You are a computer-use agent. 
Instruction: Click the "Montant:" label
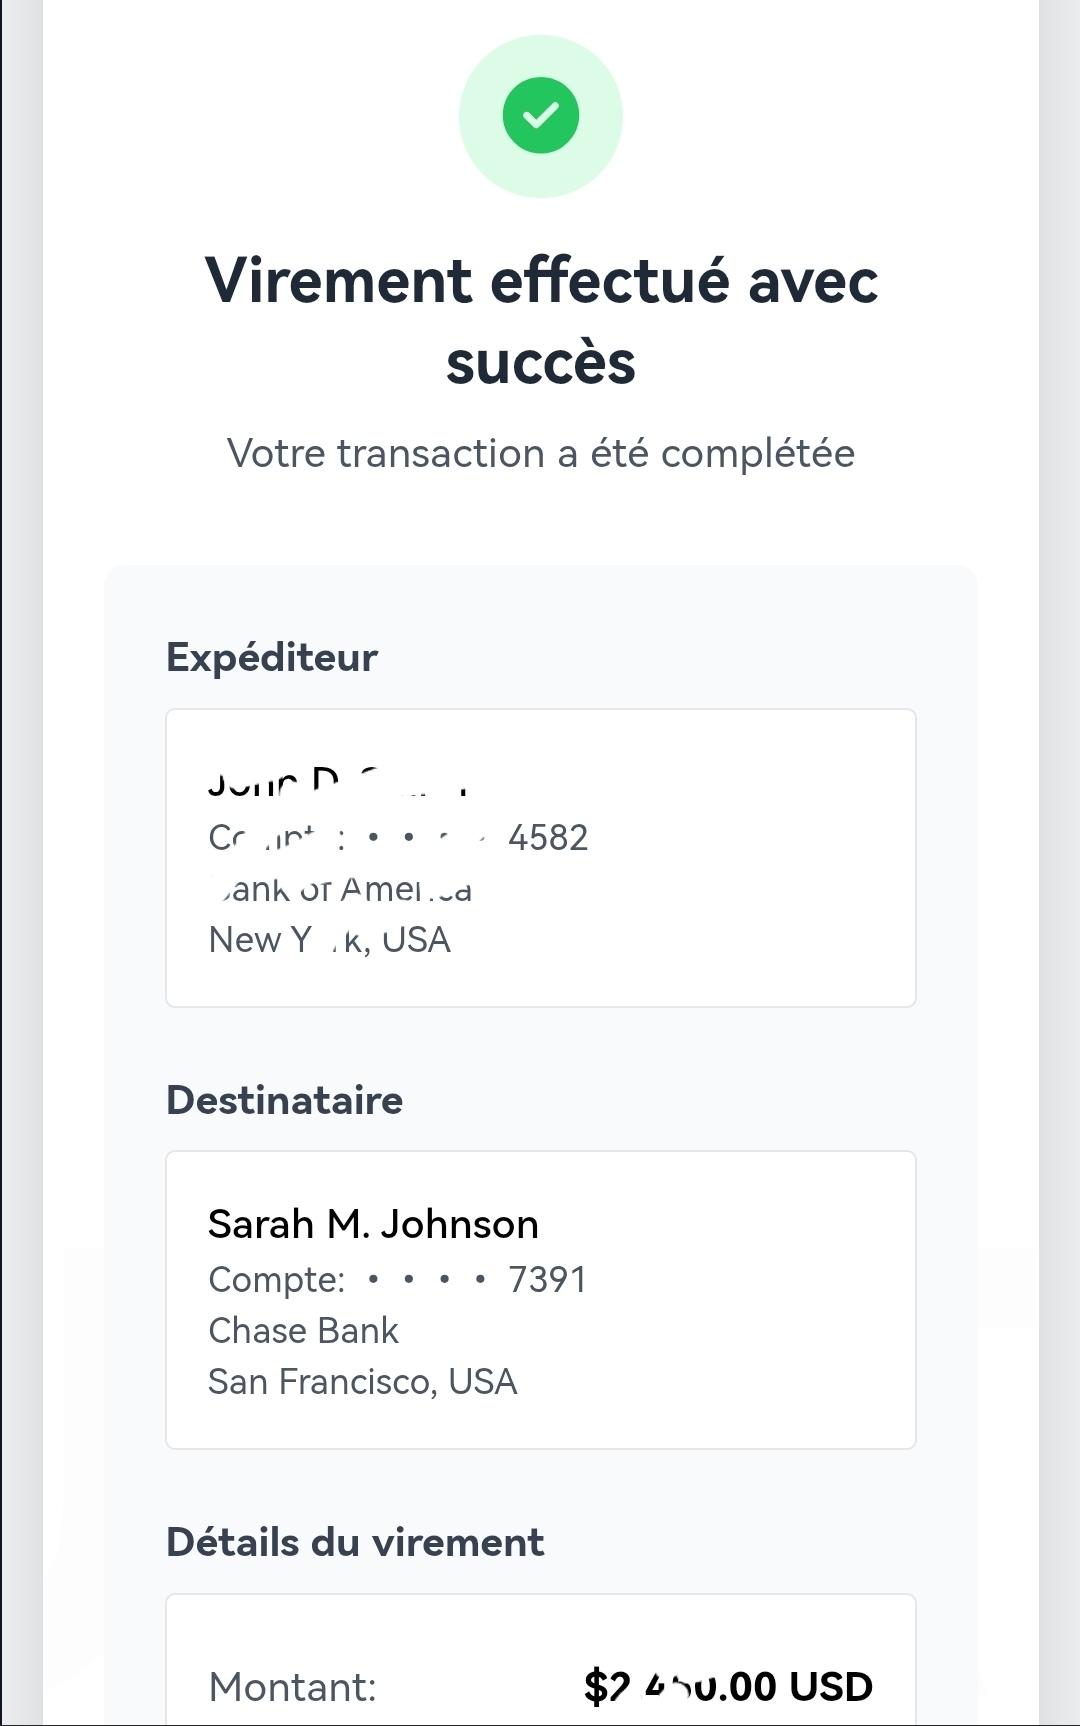point(292,1687)
